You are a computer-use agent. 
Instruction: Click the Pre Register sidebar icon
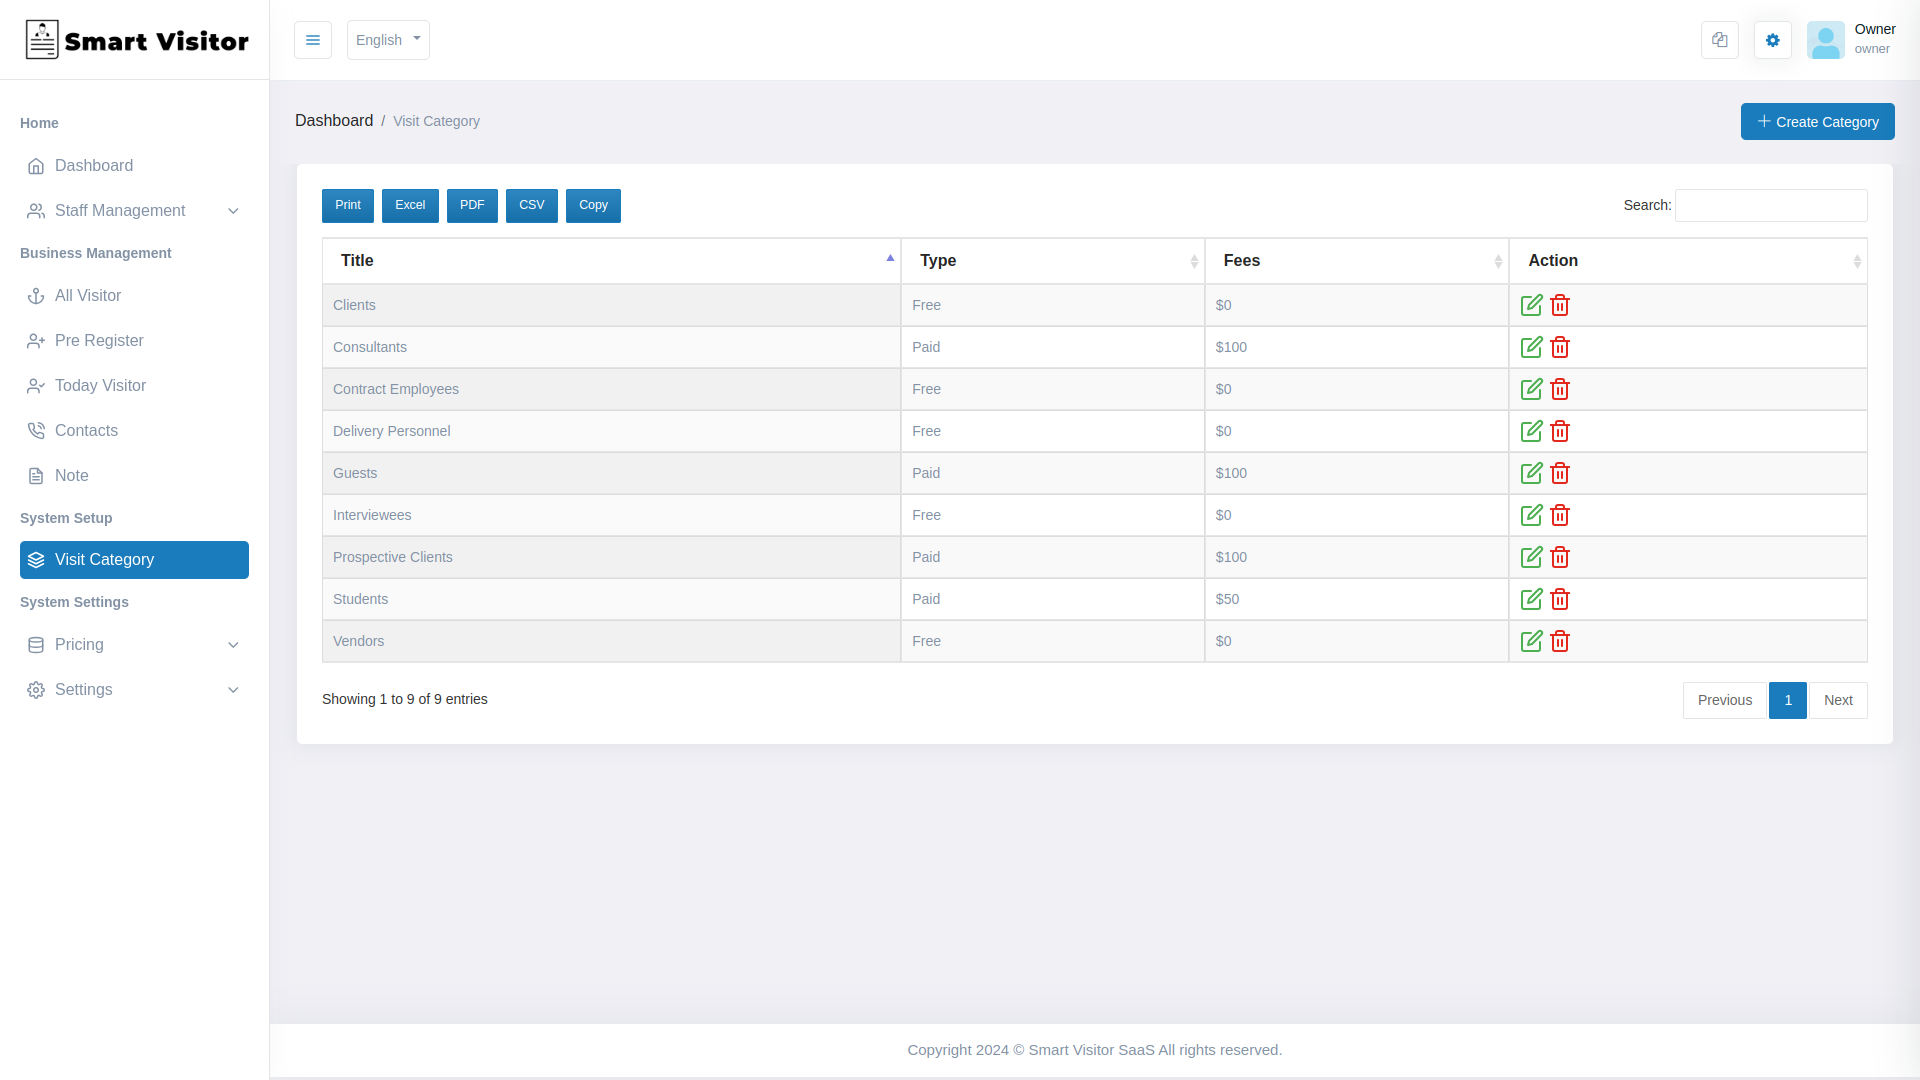click(37, 341)
